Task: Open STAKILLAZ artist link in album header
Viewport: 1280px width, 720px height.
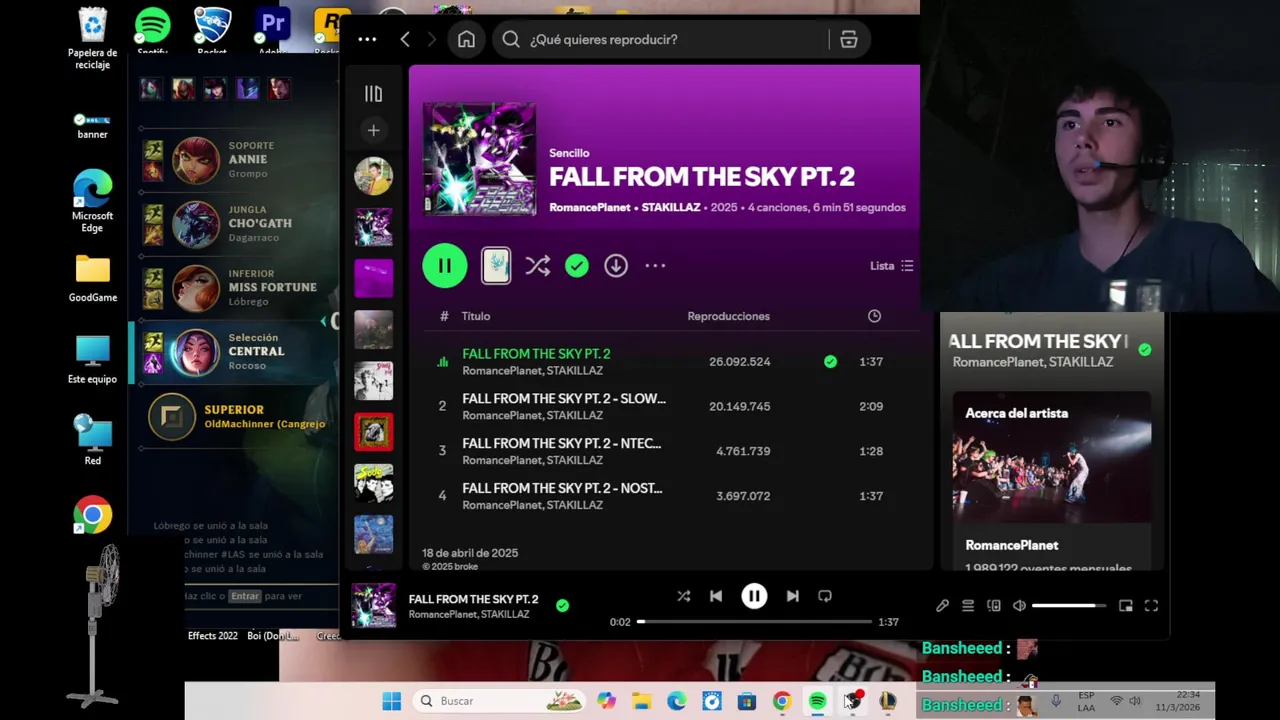Action: pos(671,208)
